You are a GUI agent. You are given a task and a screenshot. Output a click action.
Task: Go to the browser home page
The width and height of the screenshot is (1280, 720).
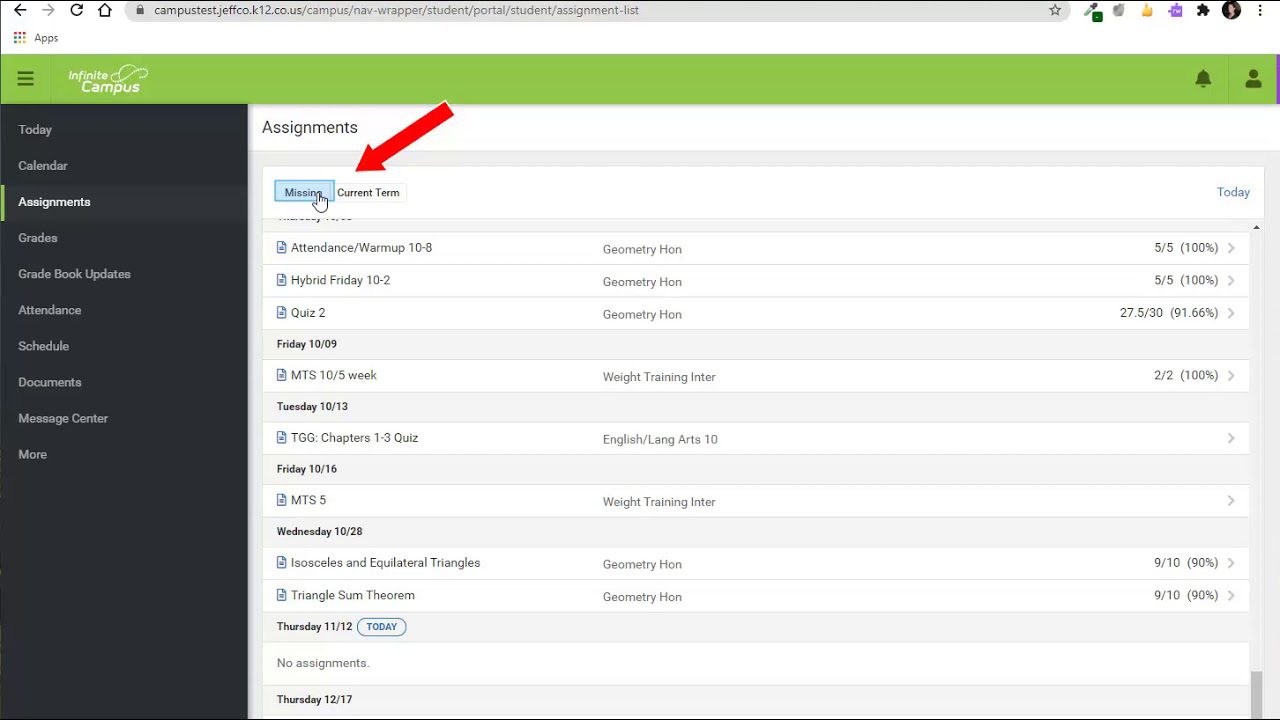click(105, 10)
